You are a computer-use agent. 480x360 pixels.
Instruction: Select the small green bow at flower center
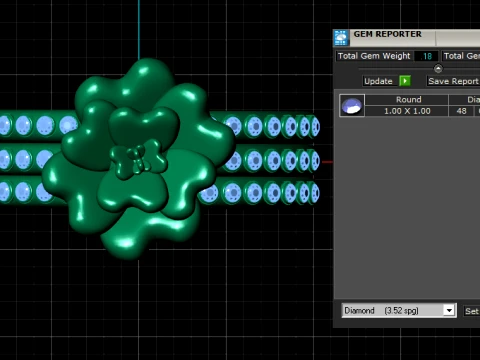(x=139, y=159)
